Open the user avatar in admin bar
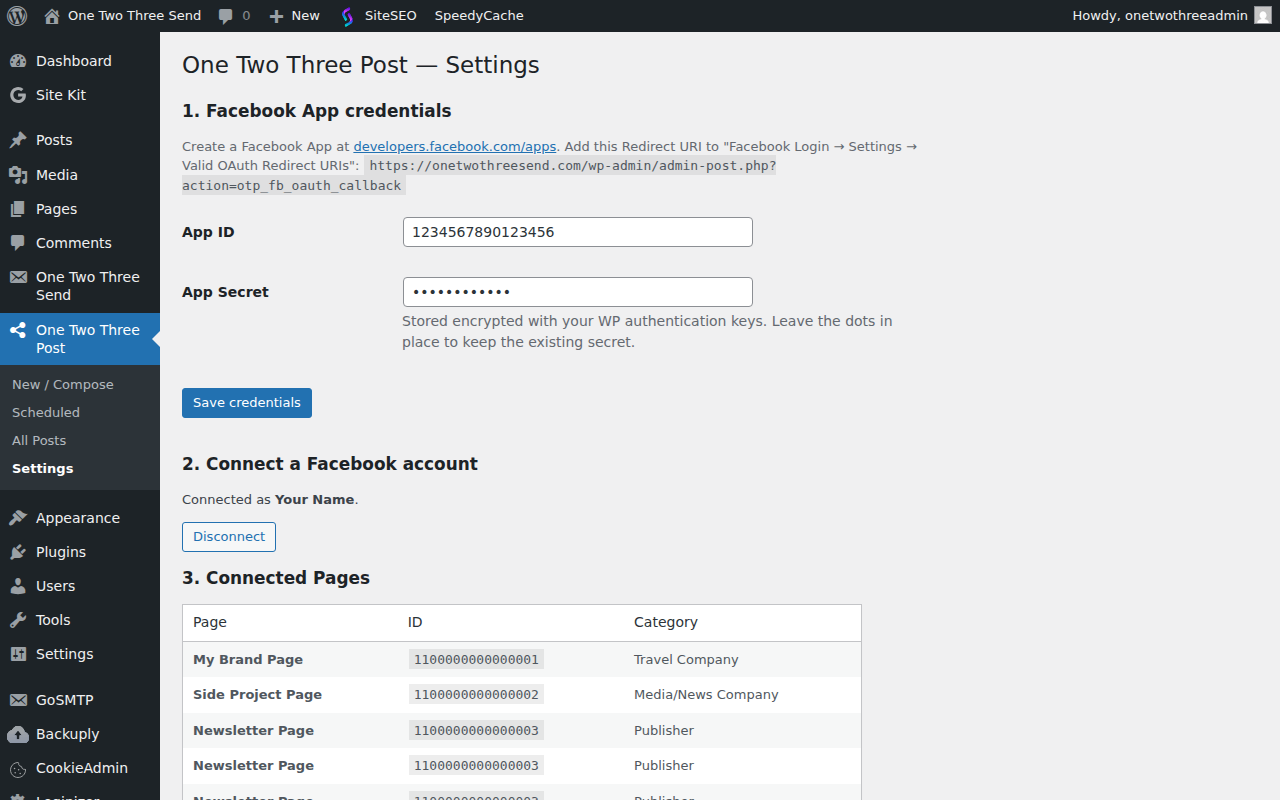1280x800 pixels. (x=1263, y=16)
